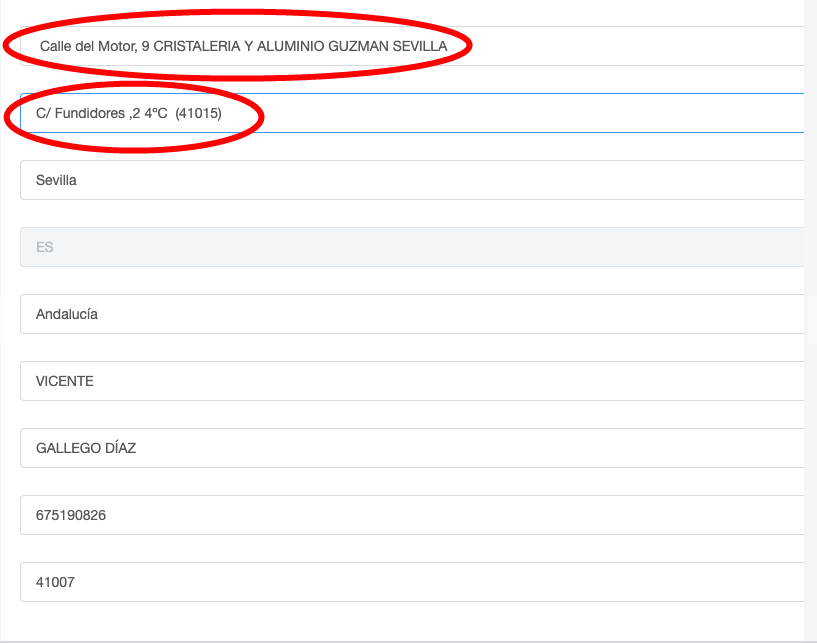Click the (41015) text in second address
Image resolution: width=817 pixels, height=643 pixels.
pyautogui.click(x=198, y=113)
